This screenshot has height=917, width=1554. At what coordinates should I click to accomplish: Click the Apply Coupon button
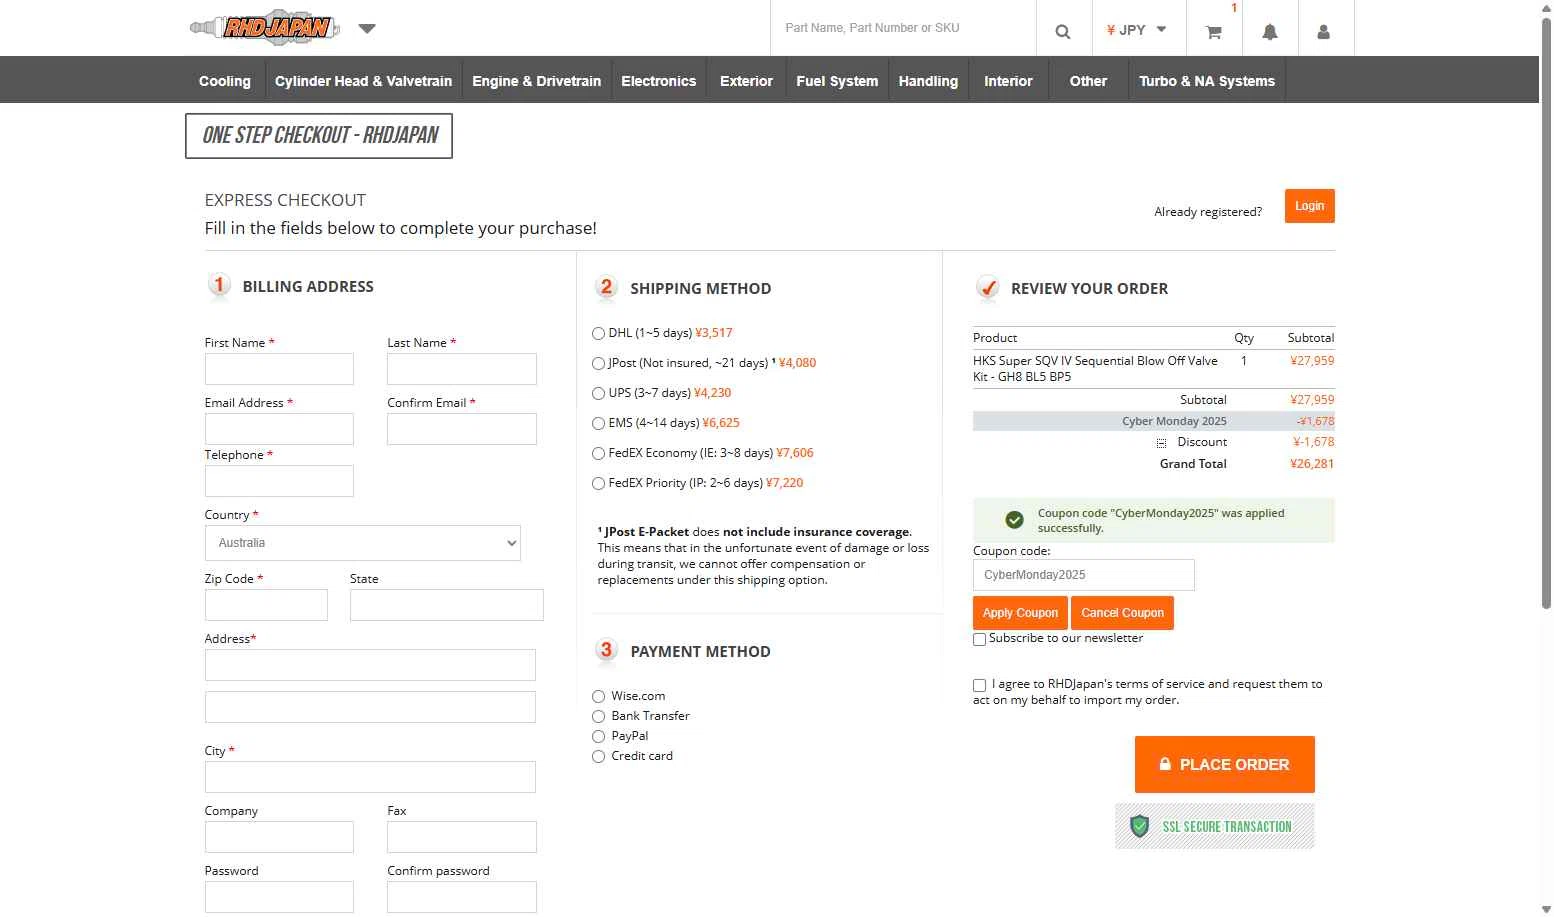coord(1020,613)
